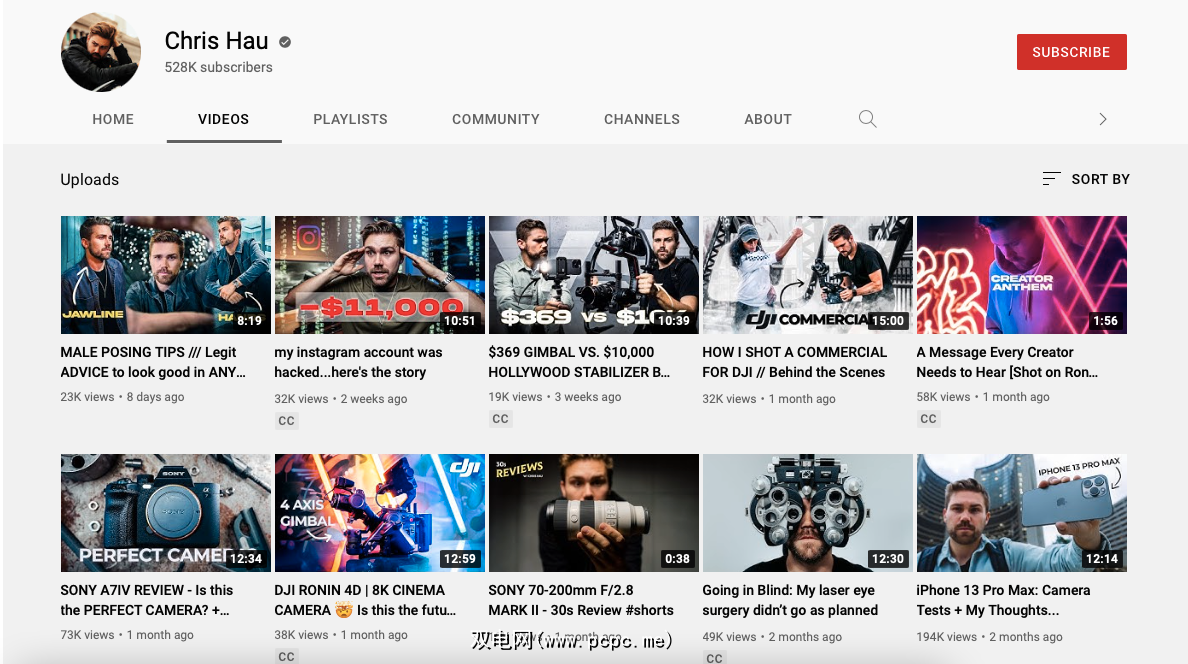Screen dimensions: 1188x664
Task: Open 'SONY A7IV REVIEW' video title
Action: click(x=147, y=600)
